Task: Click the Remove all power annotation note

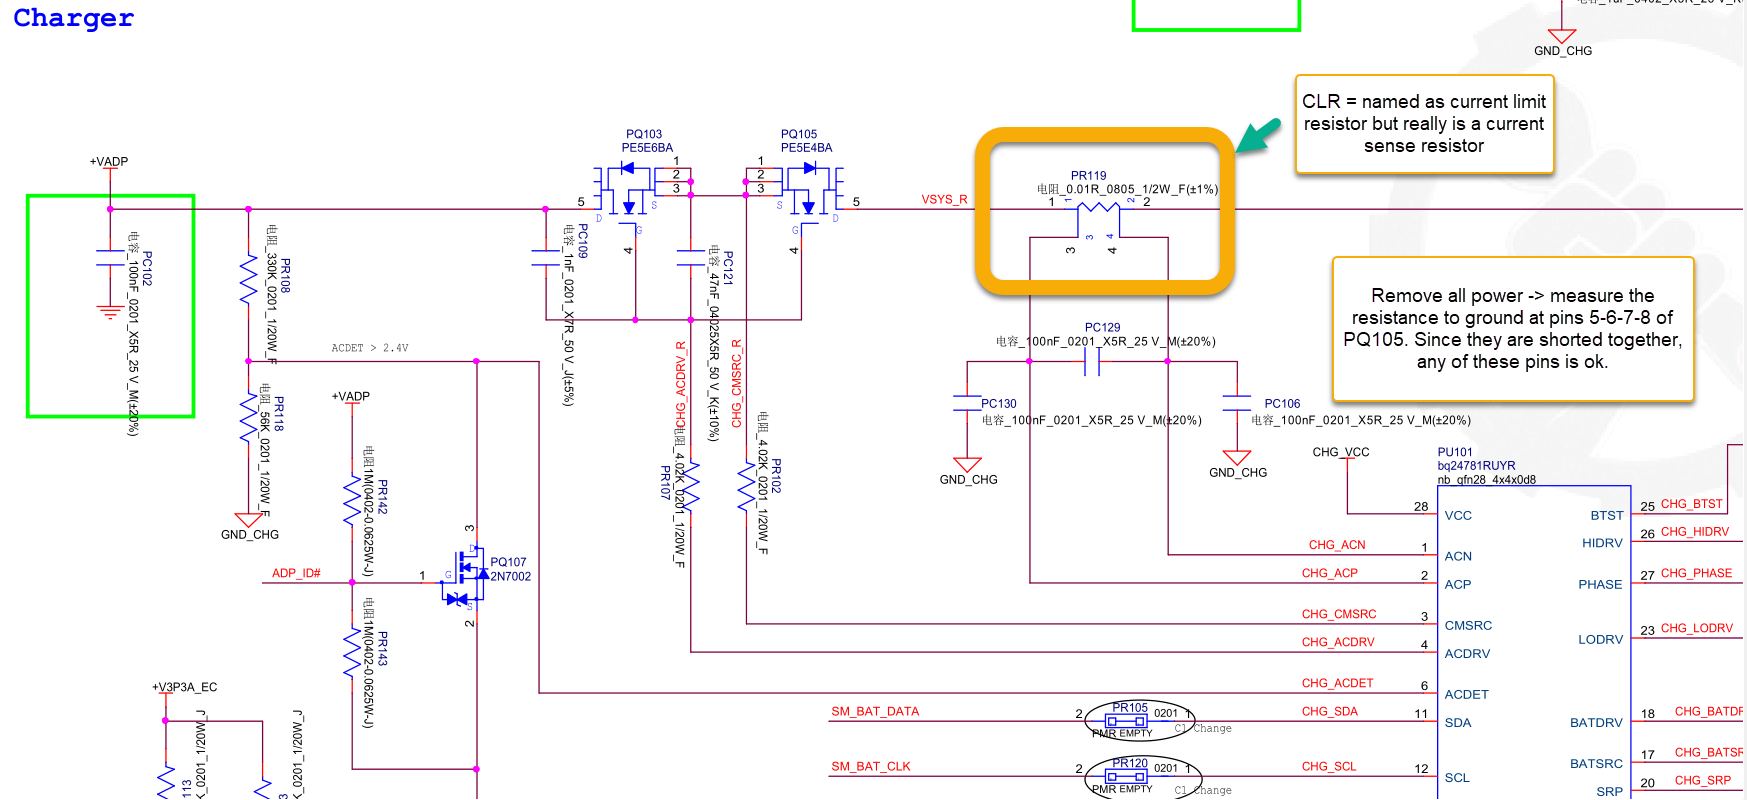Action: [1513, 329]
